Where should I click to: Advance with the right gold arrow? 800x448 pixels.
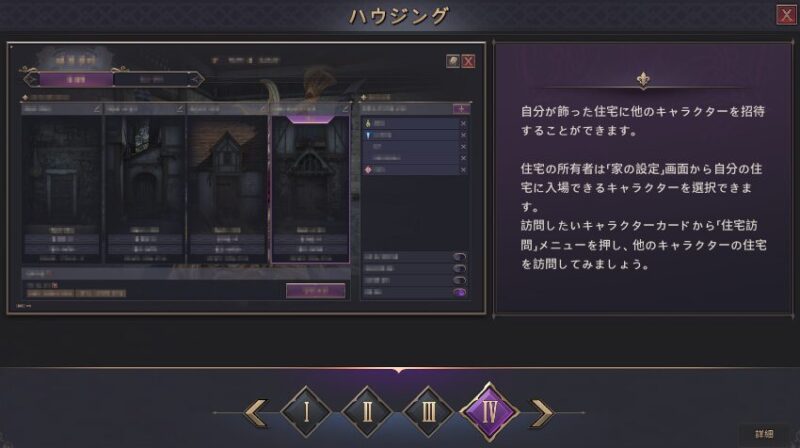[x=542, y=412]
